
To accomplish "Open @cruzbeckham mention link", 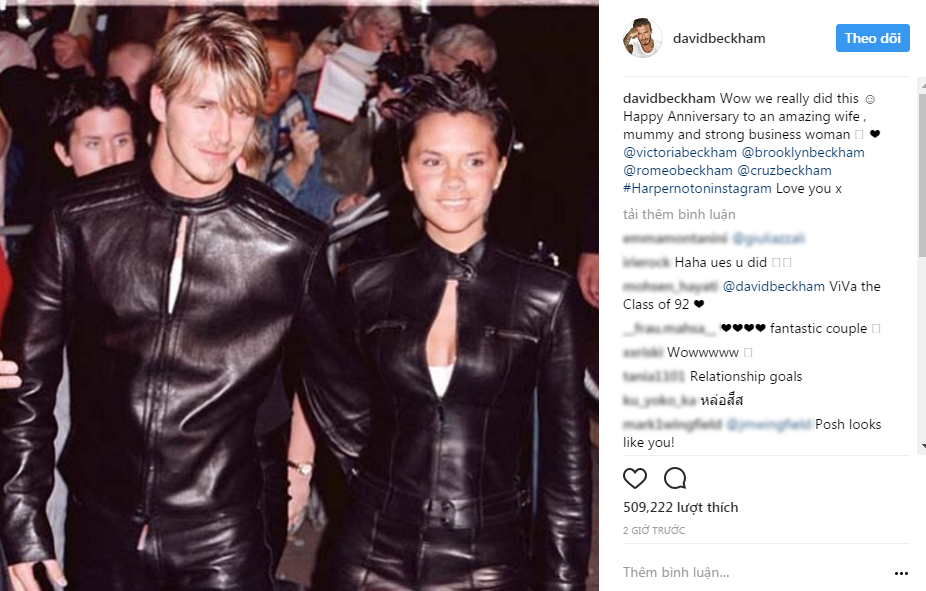I will (784, 171).
